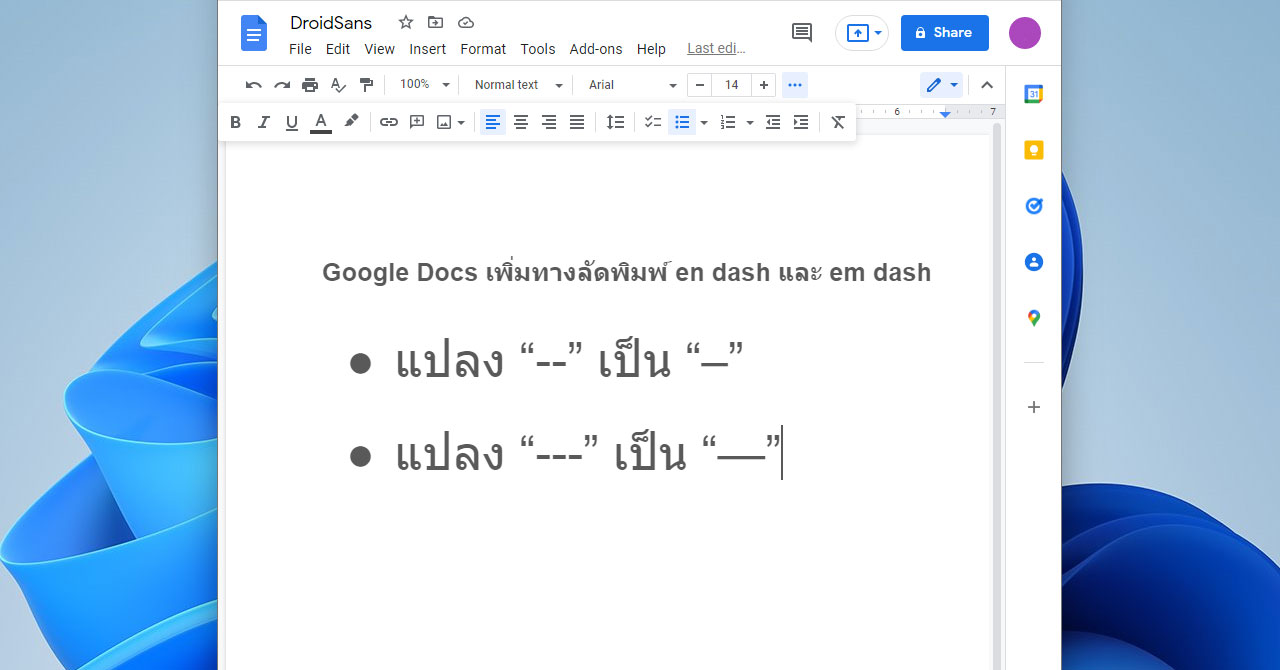Decrease font size with minus button
Screen dimensions: 1280x670
click(x=700, y=85)
